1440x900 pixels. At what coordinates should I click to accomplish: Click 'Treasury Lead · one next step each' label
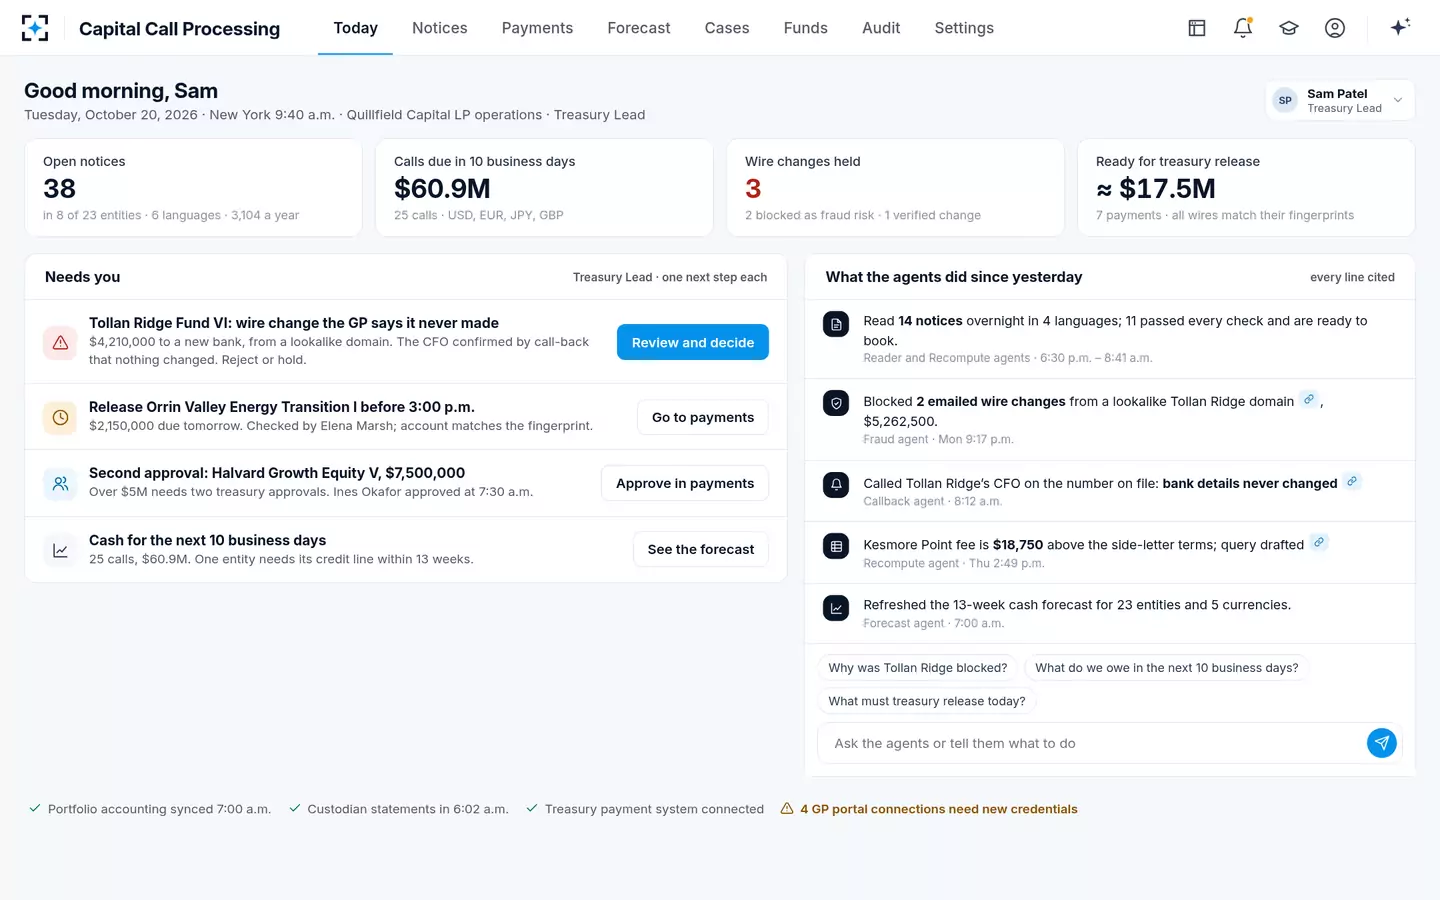coord(670,277)
